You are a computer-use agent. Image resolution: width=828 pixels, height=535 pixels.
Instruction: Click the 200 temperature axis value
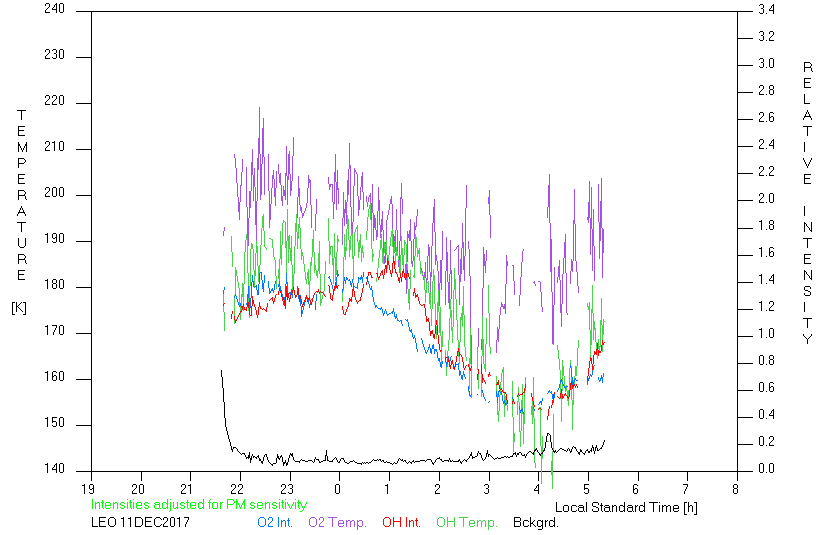(54, 193)
